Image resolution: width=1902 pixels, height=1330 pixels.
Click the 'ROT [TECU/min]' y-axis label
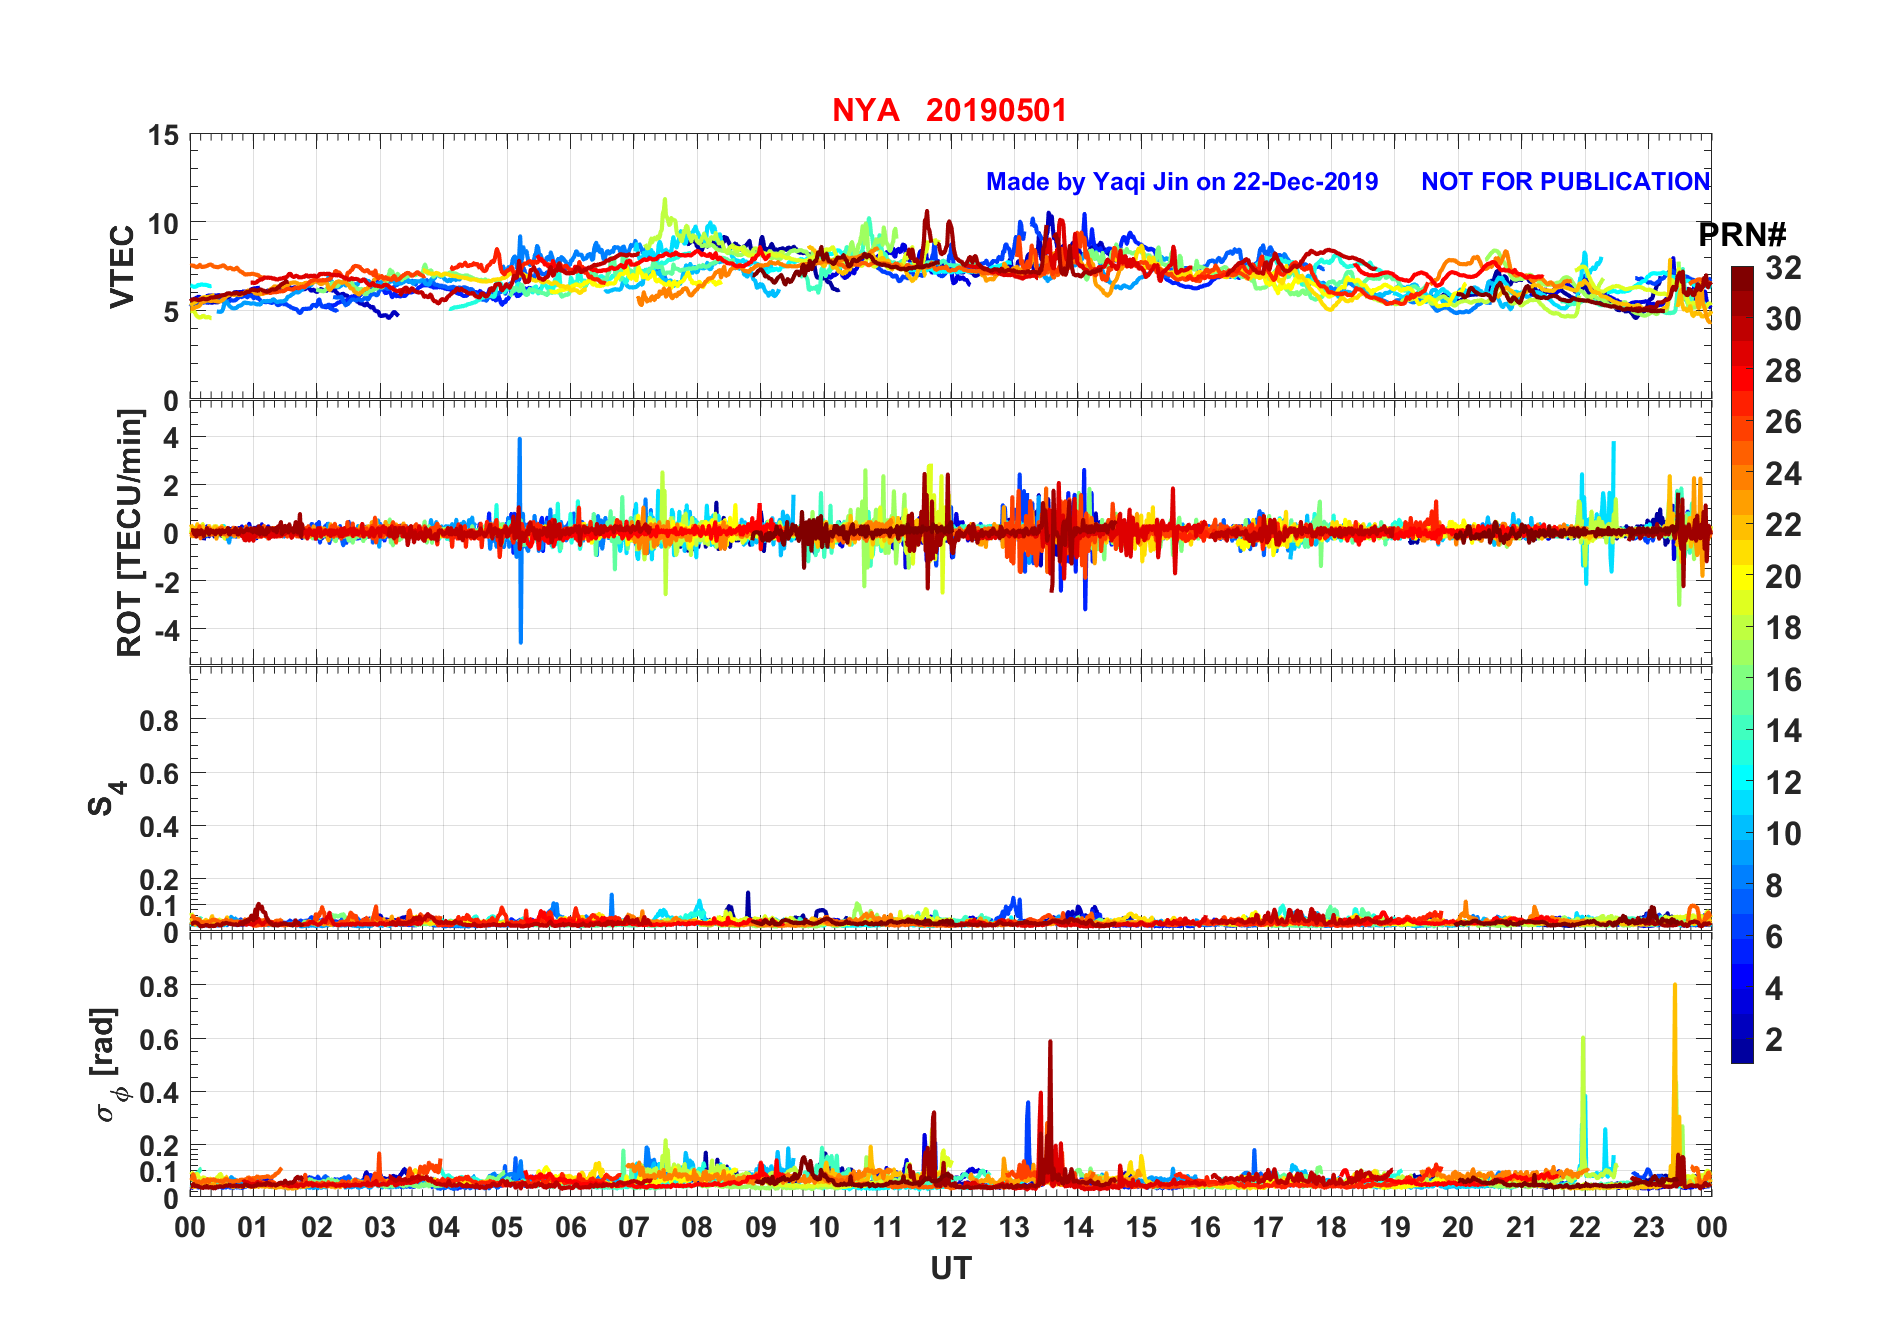[129, 533]
